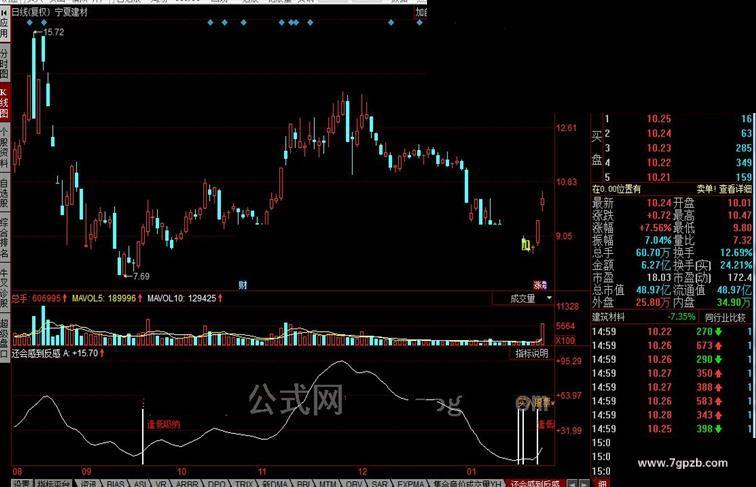Click the 总市值 48.97亿 value
The image size is (756, 487).
[x=654, y=290]
